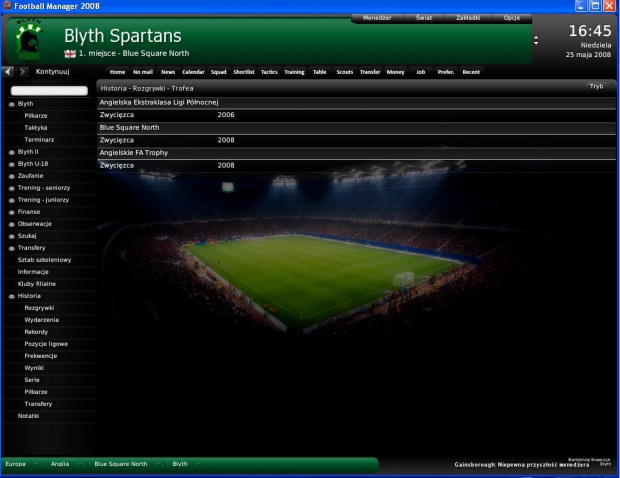Screen dimensions: 620x478
Task: Expand the Transfery sidebar section
Action: (12, 248)
